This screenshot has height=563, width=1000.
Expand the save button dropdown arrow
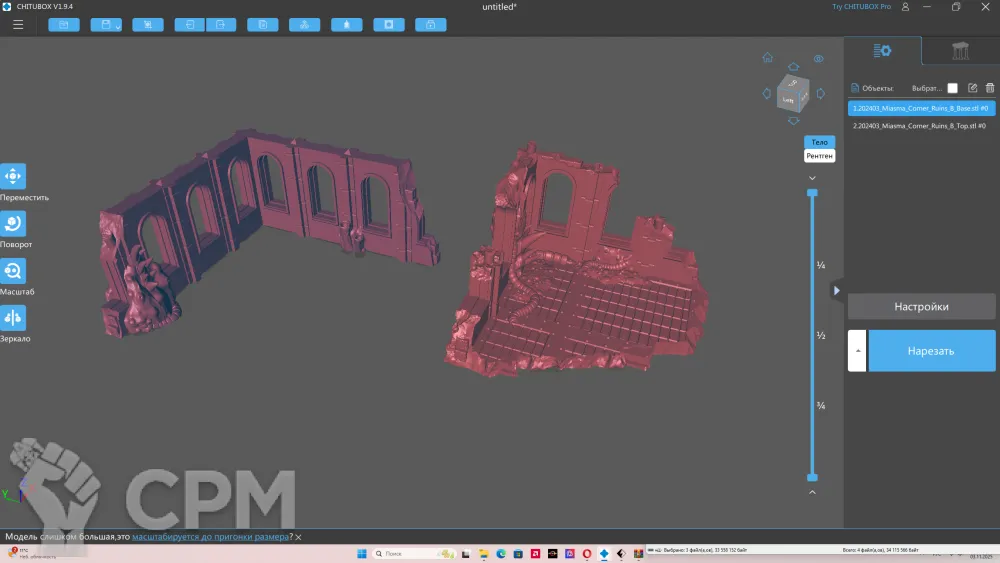pos(118,25)
